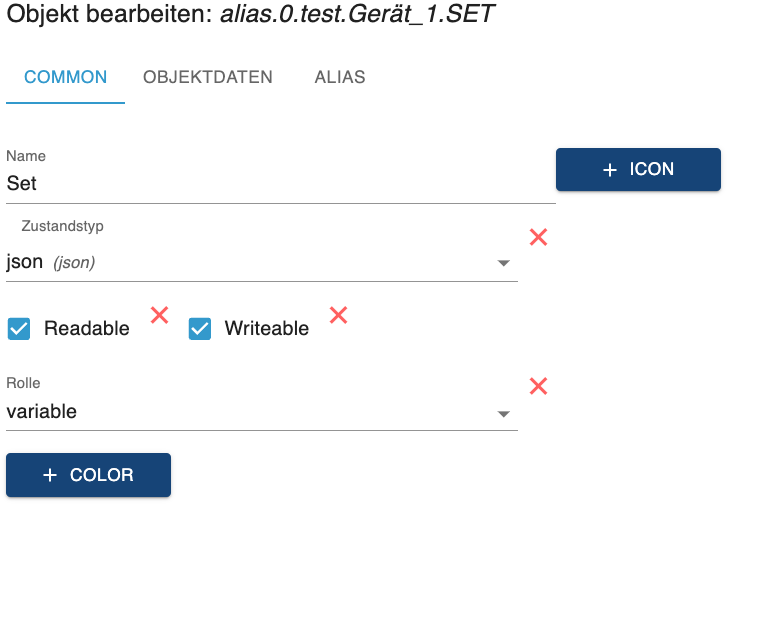Select the Common tab

(66, 77)
